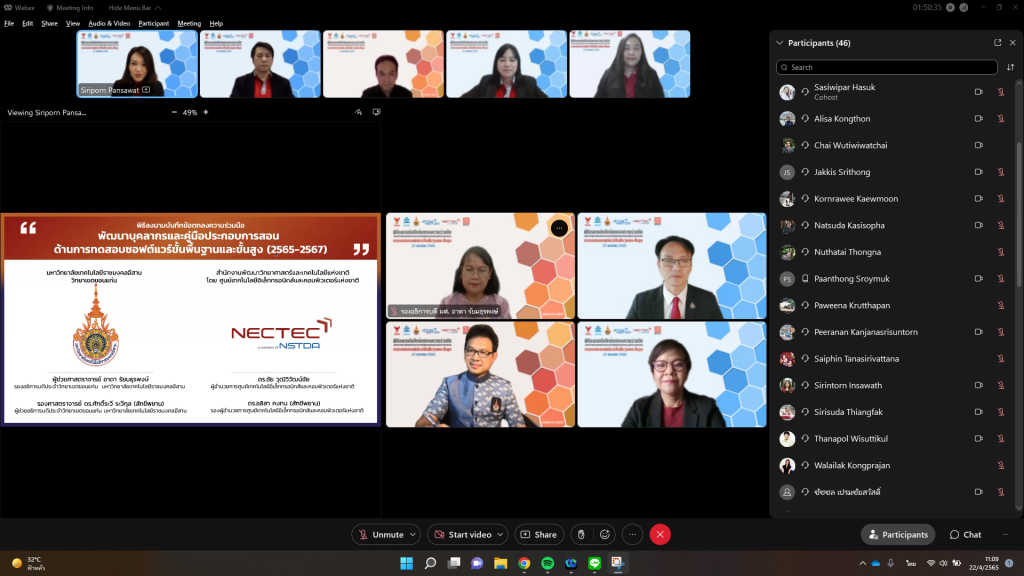Click the red leave meeting button
1024x576 pixels.
(x=660, y=535)
